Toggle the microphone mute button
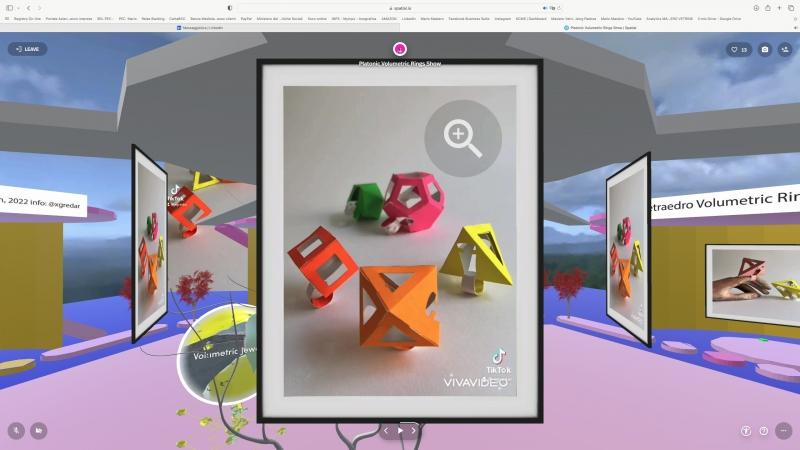Image resolution: width=800 pixels, height=450 pixels. pyautogui.click(x=16, y=430)
